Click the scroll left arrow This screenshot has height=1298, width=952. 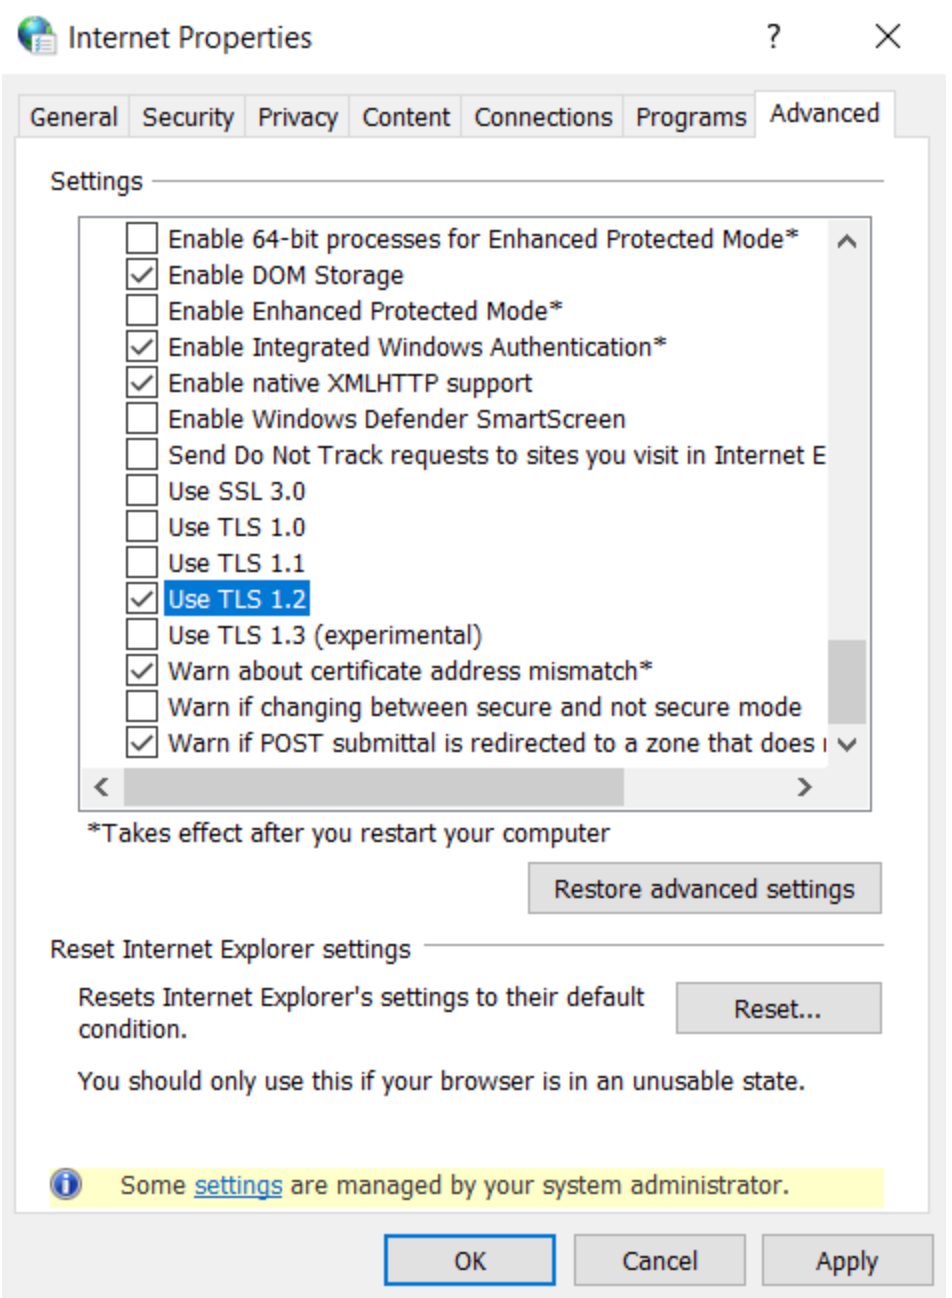tap(101, 787)
